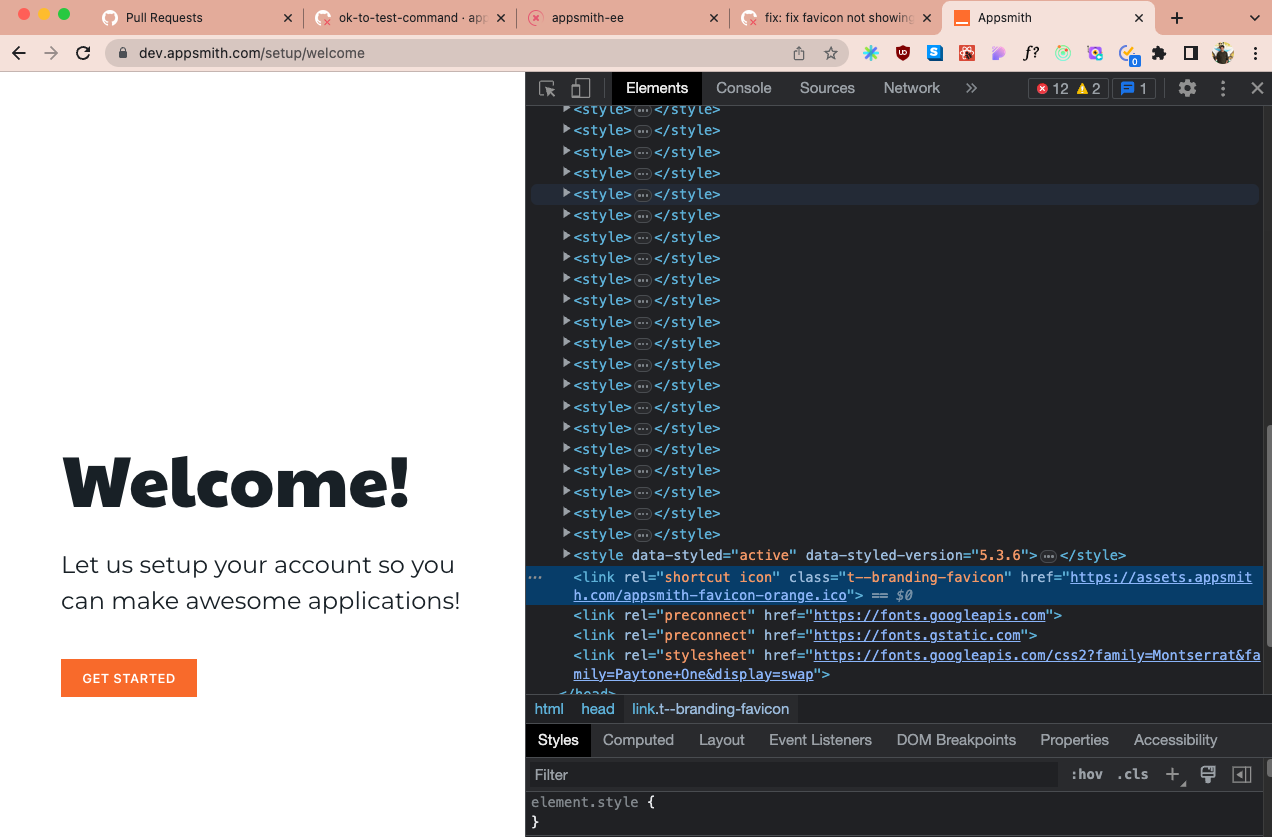The width and height of the screenshot is (1272, 837).
Task: Open the blue checkmark extension with 0 badge
Action: click(1128, 54)
